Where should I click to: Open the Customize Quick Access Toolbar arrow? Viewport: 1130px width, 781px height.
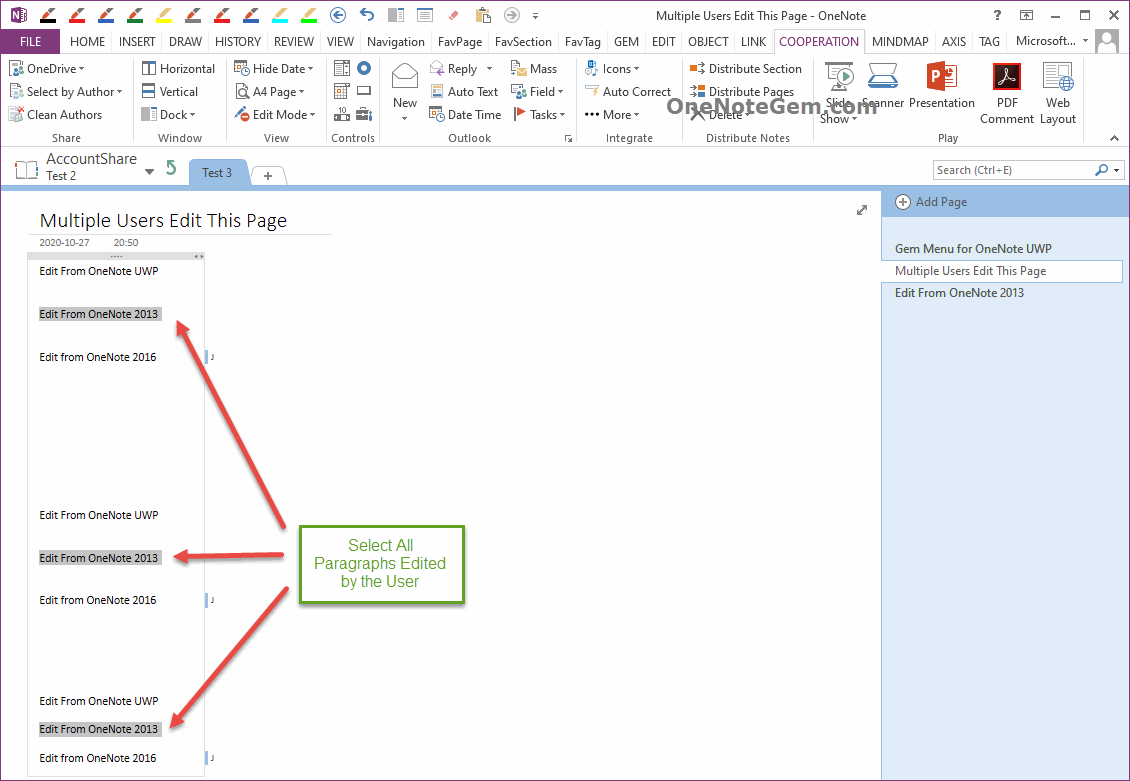[x=535, y=15]
